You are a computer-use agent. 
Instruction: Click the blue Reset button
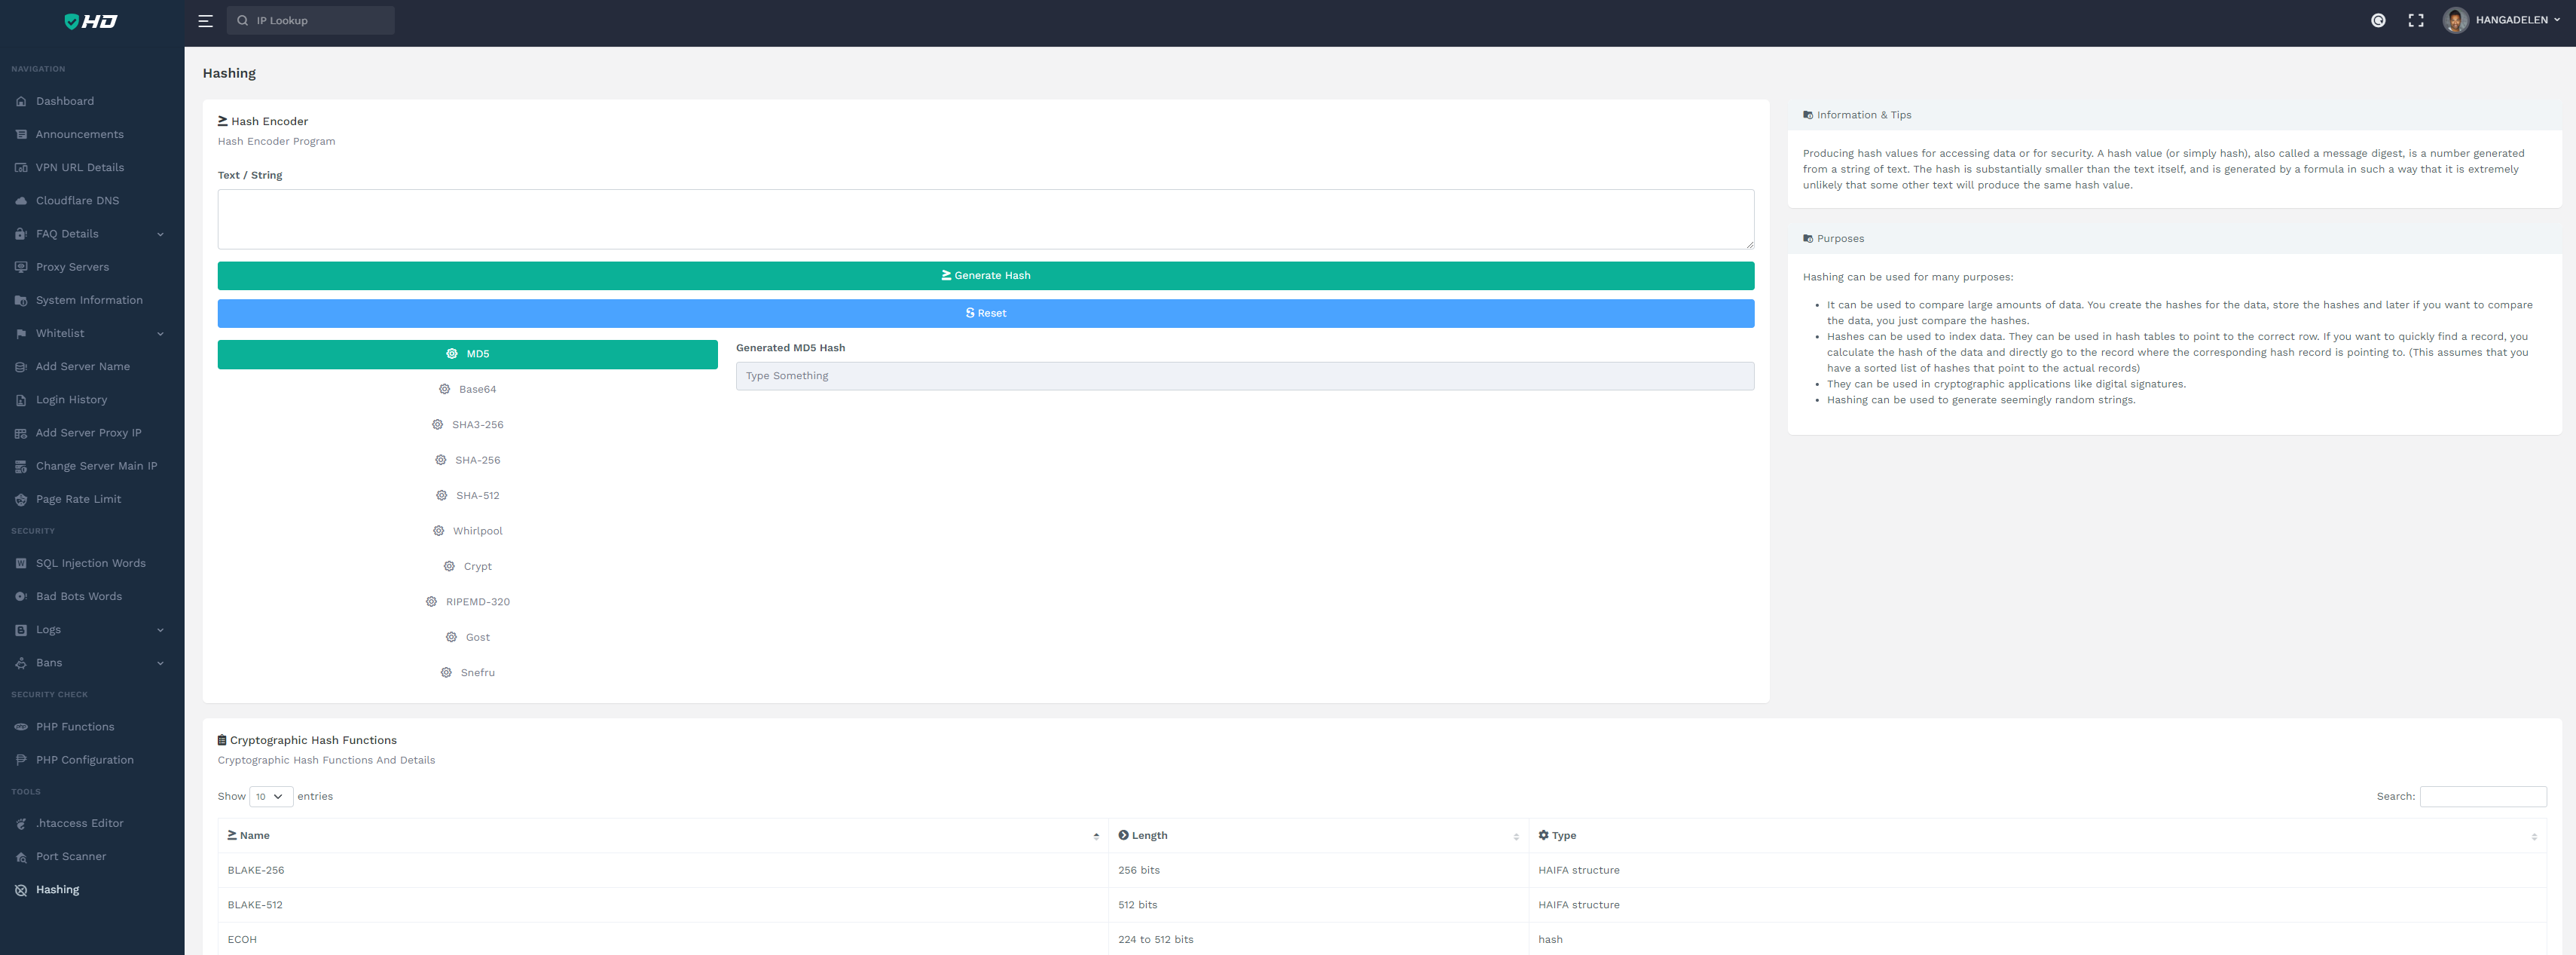(985, 313)
